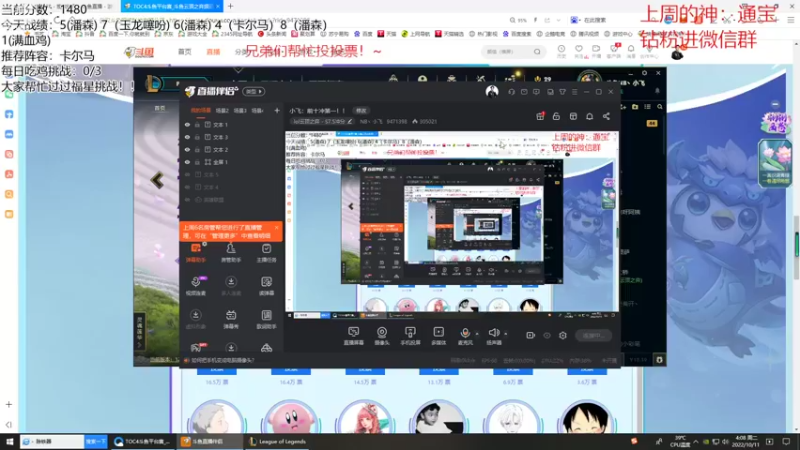Open 直播 tab on Huya website
Image resolution: width=800 pixels, height=450 pixels.
tap(213, 52)
